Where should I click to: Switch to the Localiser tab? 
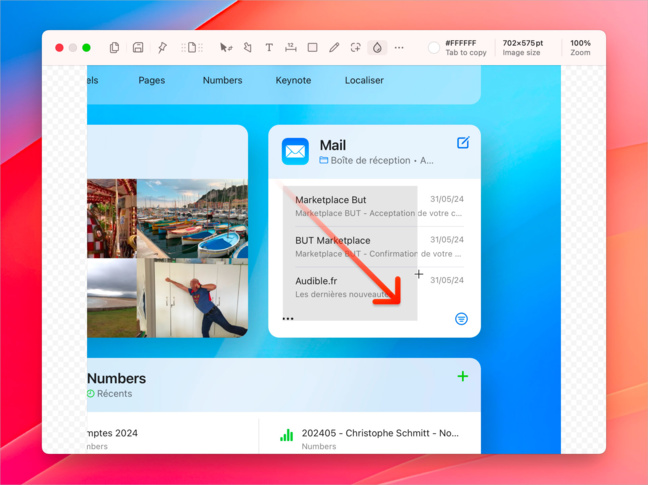click(364, 80)
